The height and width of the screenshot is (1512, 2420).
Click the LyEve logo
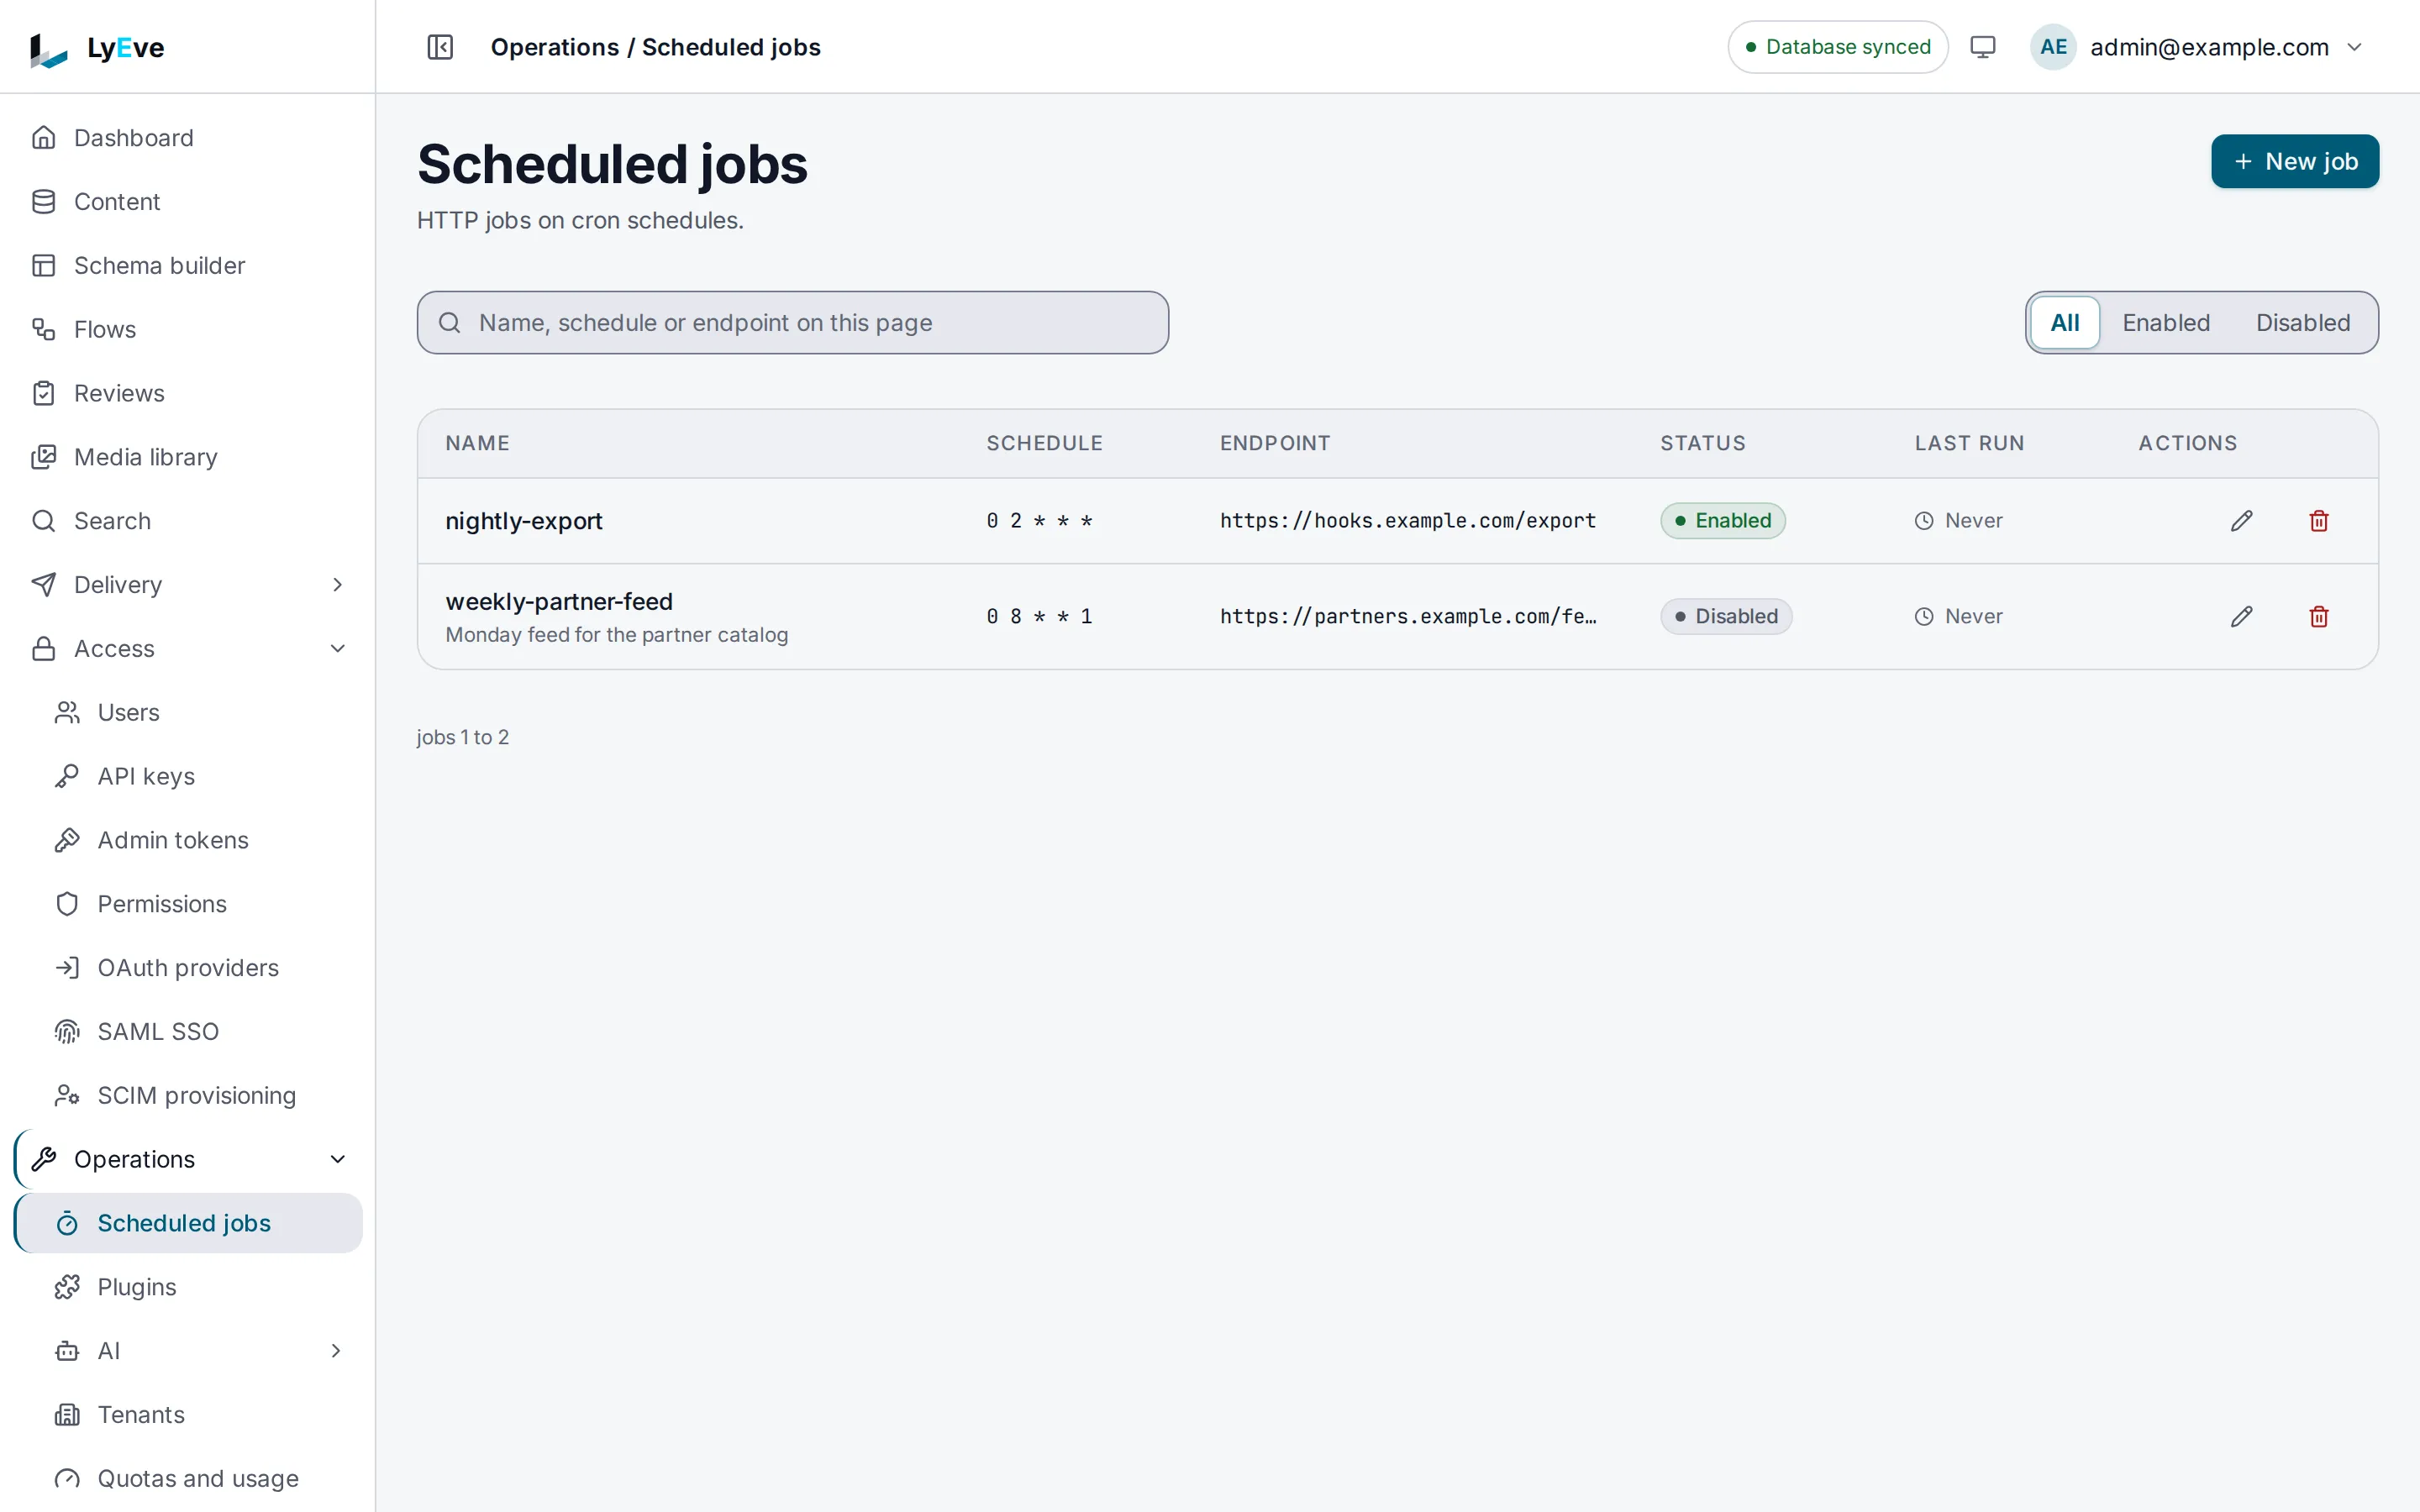coord(97,48)
